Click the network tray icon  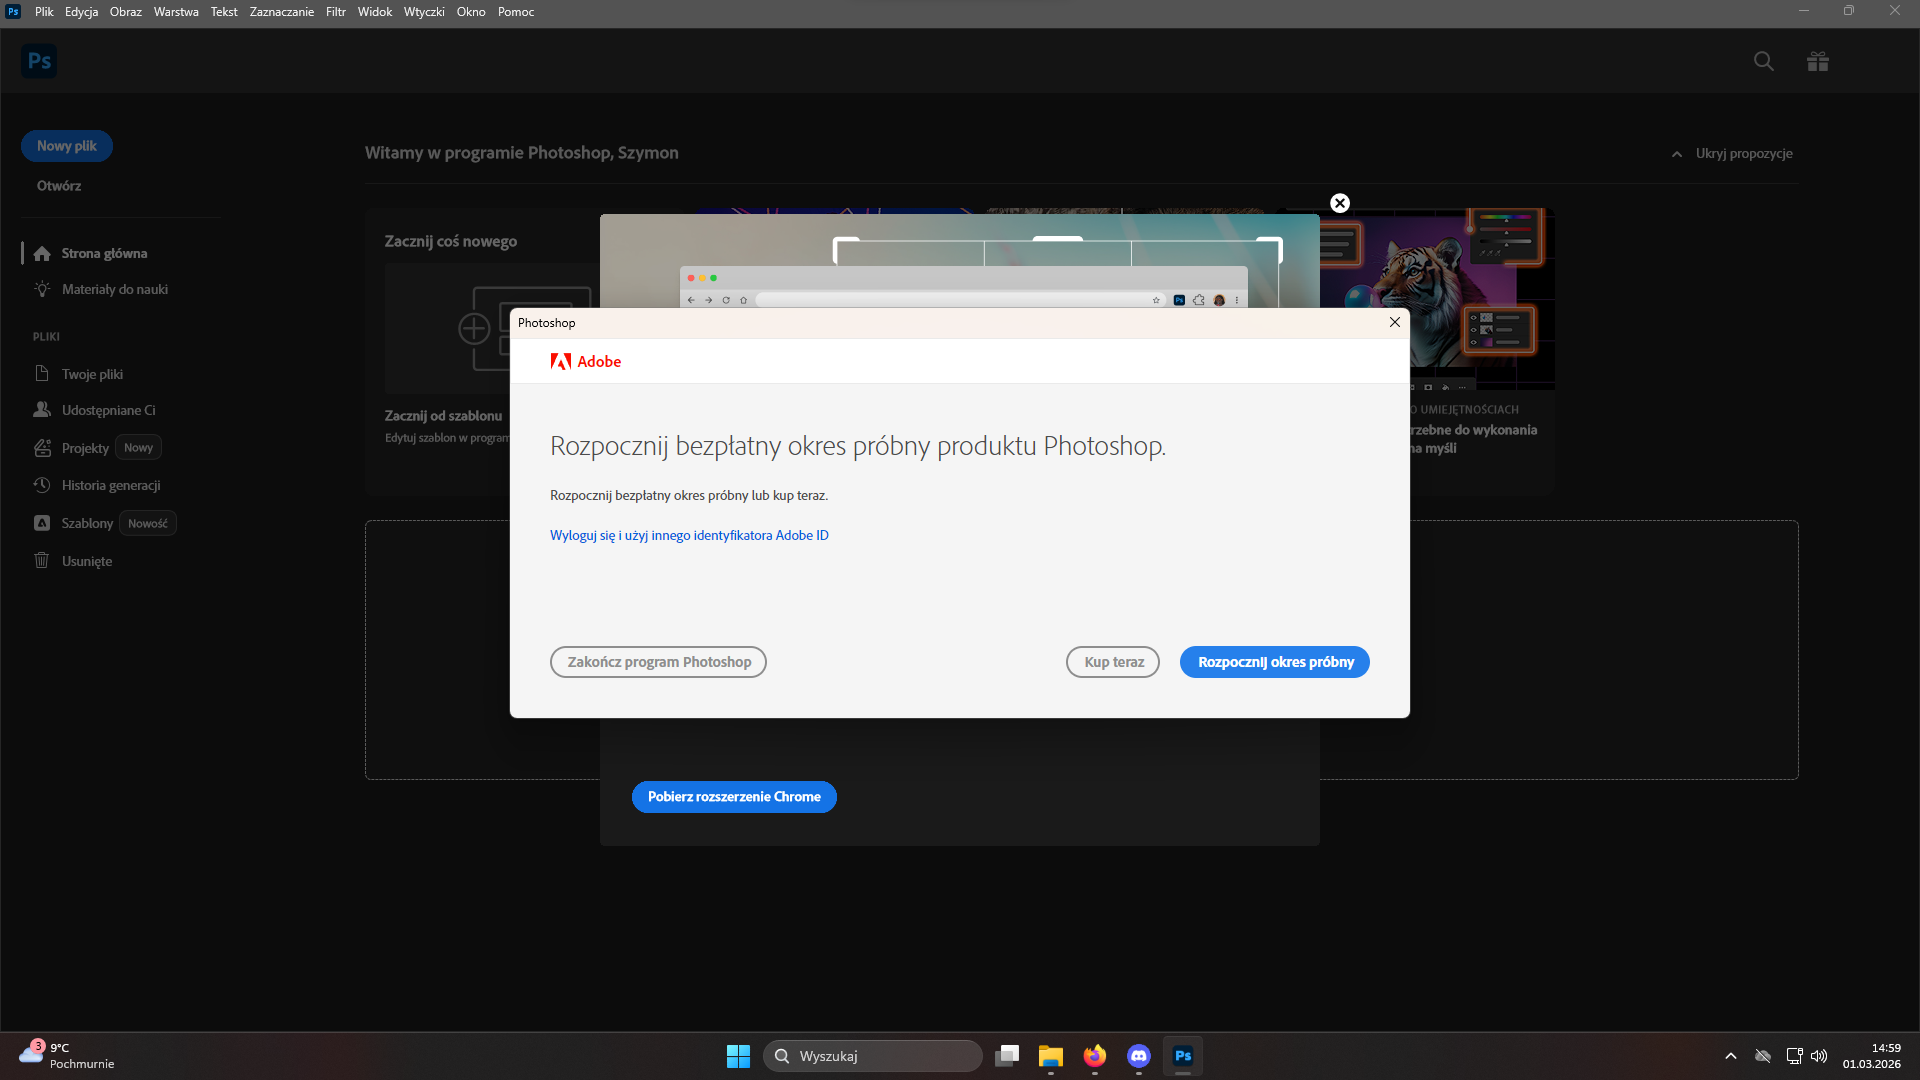[x=1794, y=1056]
